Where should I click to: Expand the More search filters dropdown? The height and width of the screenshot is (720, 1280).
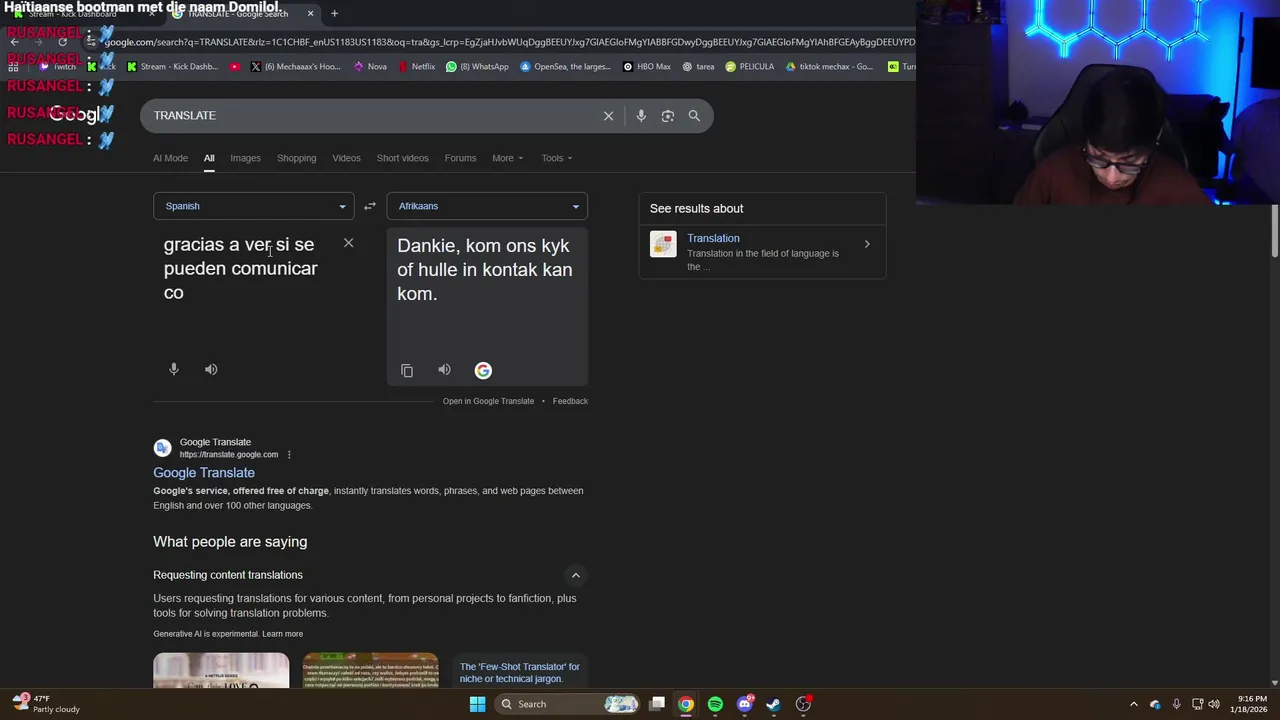coord(507,158)
